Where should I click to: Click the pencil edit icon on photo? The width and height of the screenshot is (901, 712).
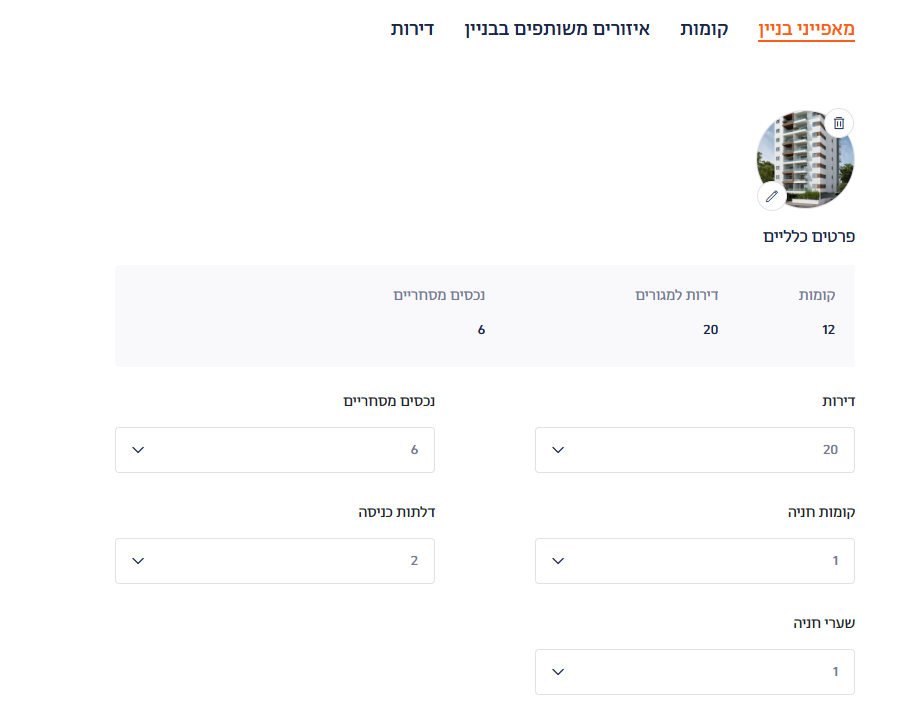[772, 197]
